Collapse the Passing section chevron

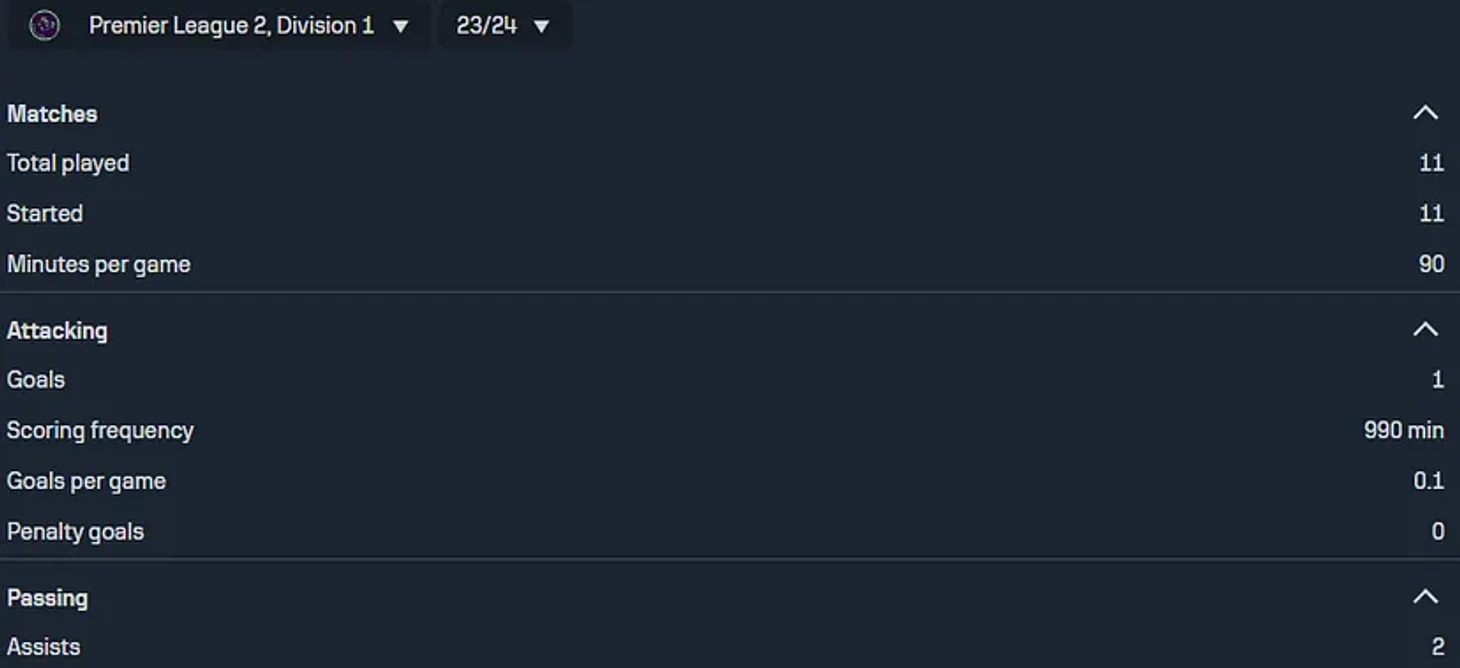point(1425,597)
